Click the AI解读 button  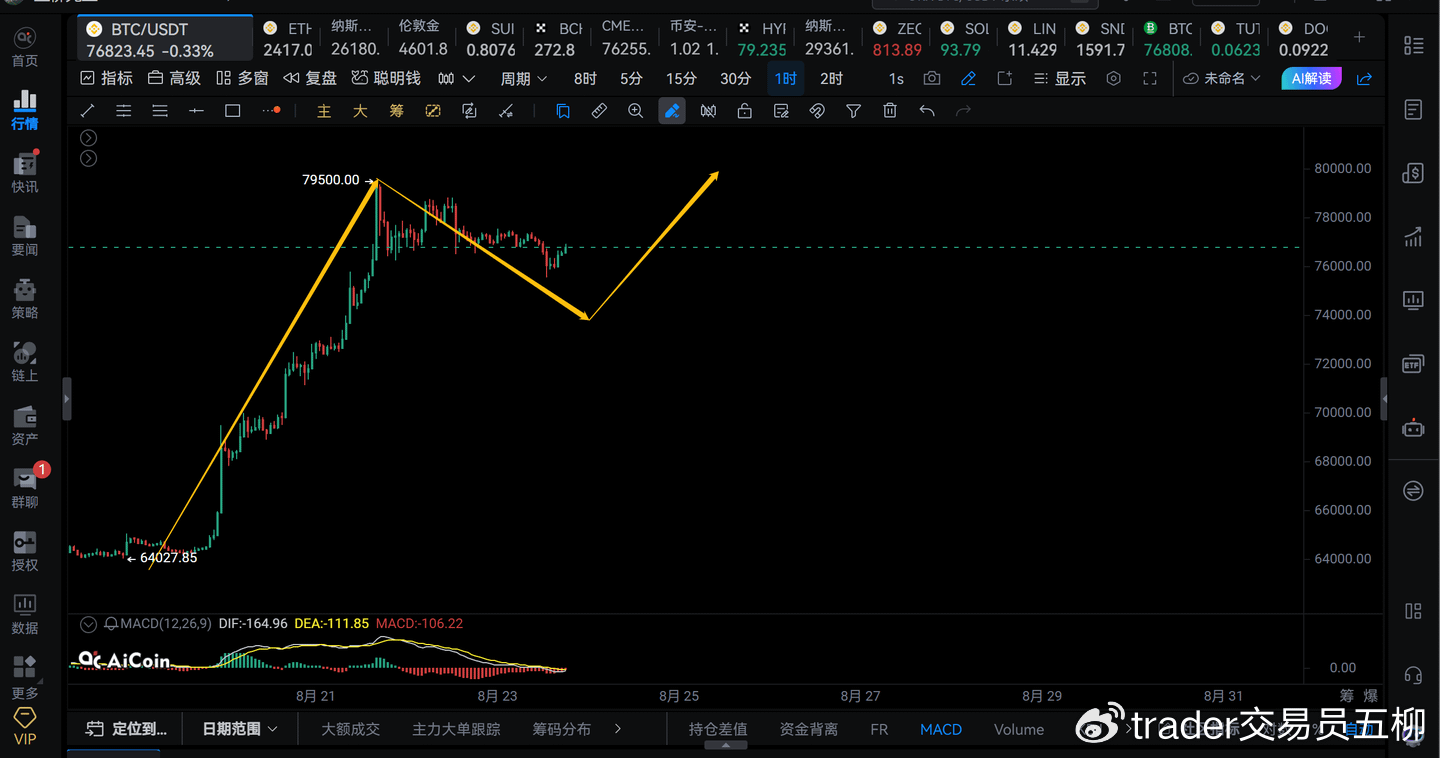1311,78
